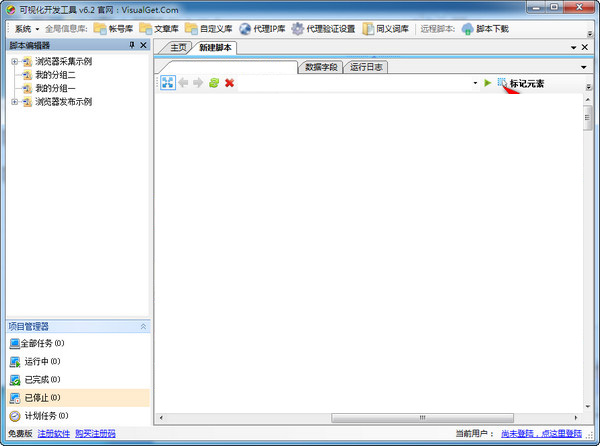Close the 脚本编辑器 panel
The width and height of the screenshot is (600, 446).
pyautogui.click(x=143, y=45)
